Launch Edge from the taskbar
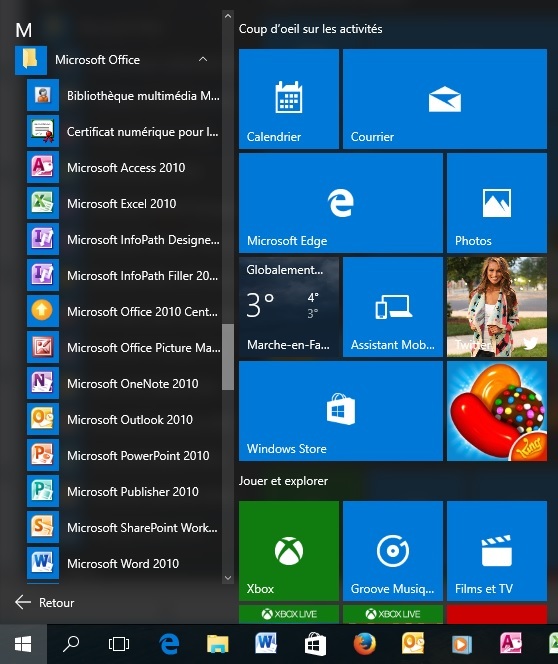Image resolution: width=558 pixels, height=664 pixels. tap(169, 644)
